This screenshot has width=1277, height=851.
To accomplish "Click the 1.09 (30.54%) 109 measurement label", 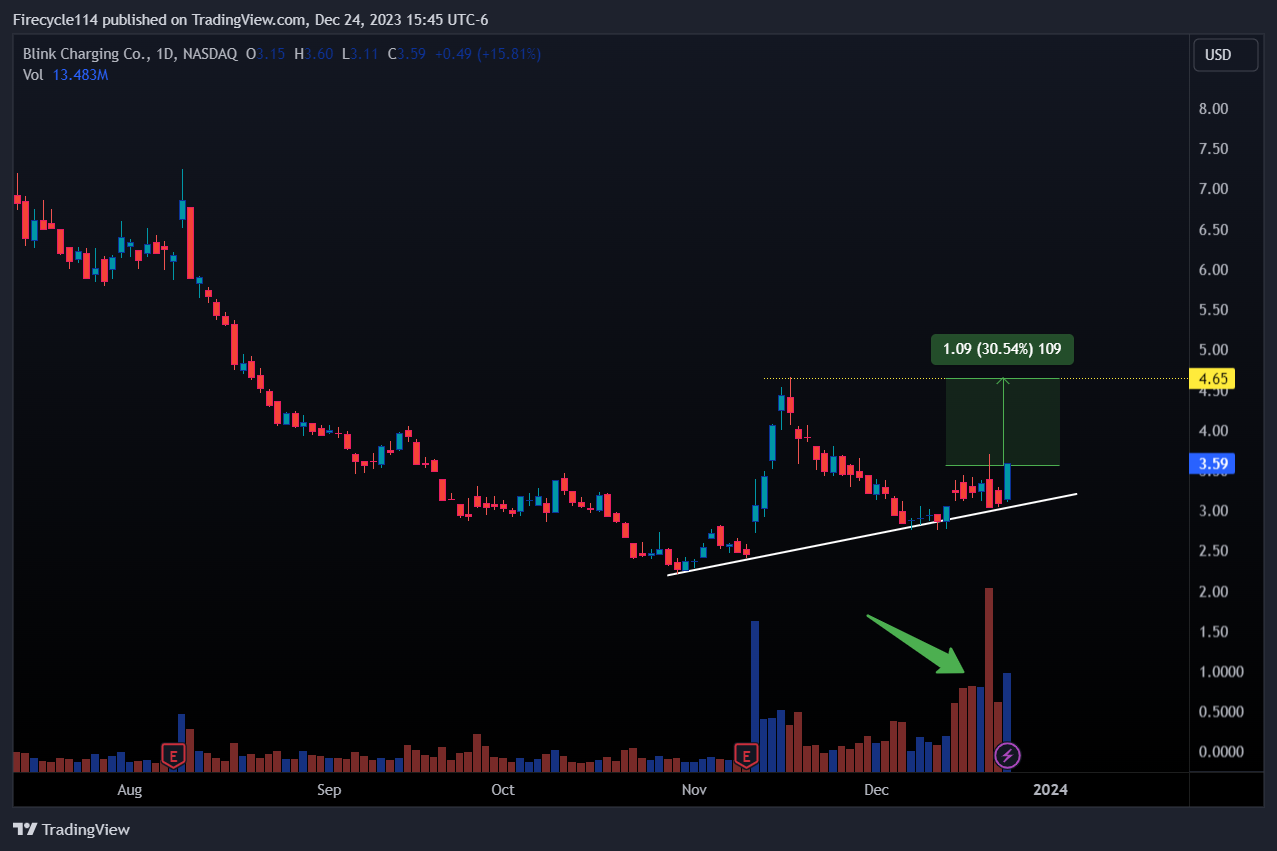I will [1002, 350].
